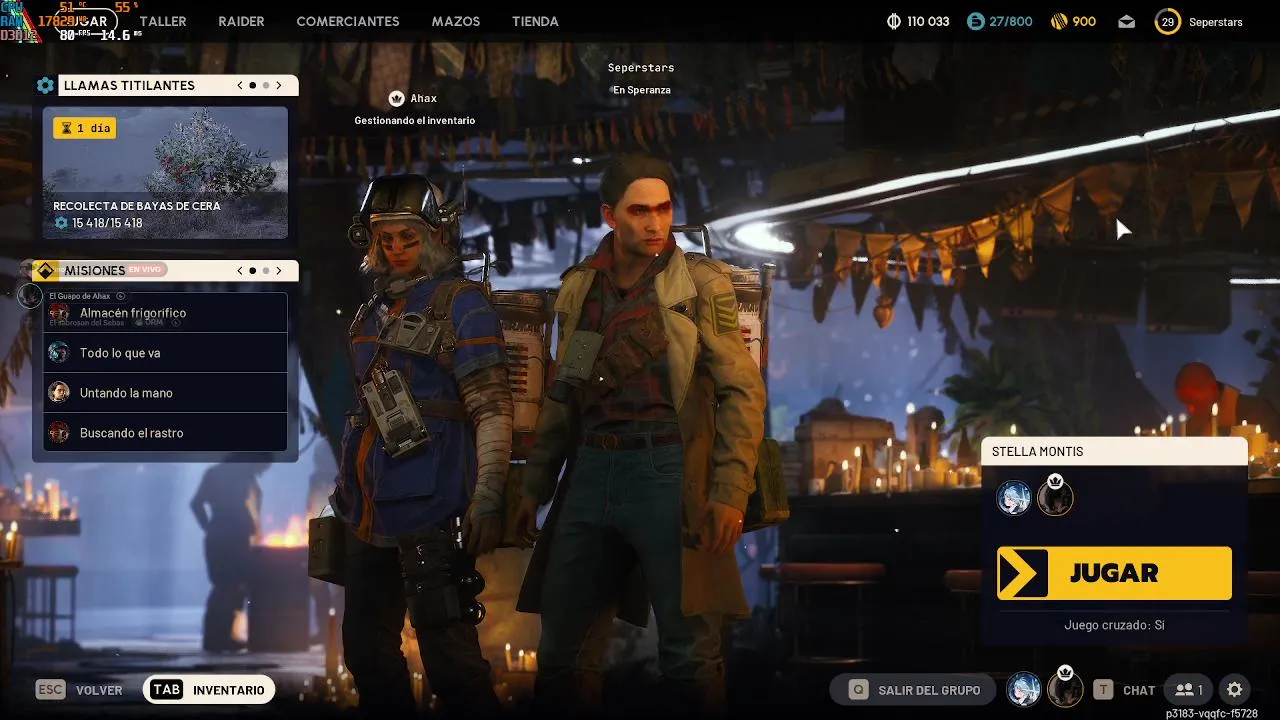Click crowned avatar in STELLA MONTIS panel

coord(1055,496)
